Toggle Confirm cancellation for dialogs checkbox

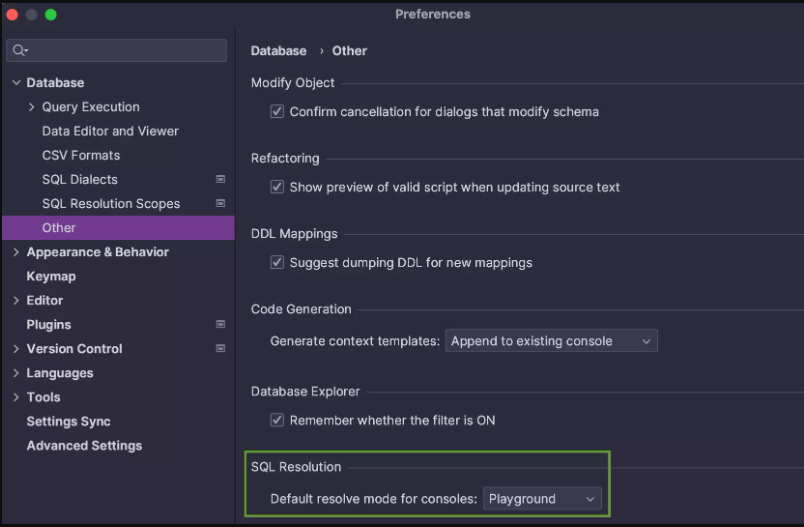click(x=277, y=111)
